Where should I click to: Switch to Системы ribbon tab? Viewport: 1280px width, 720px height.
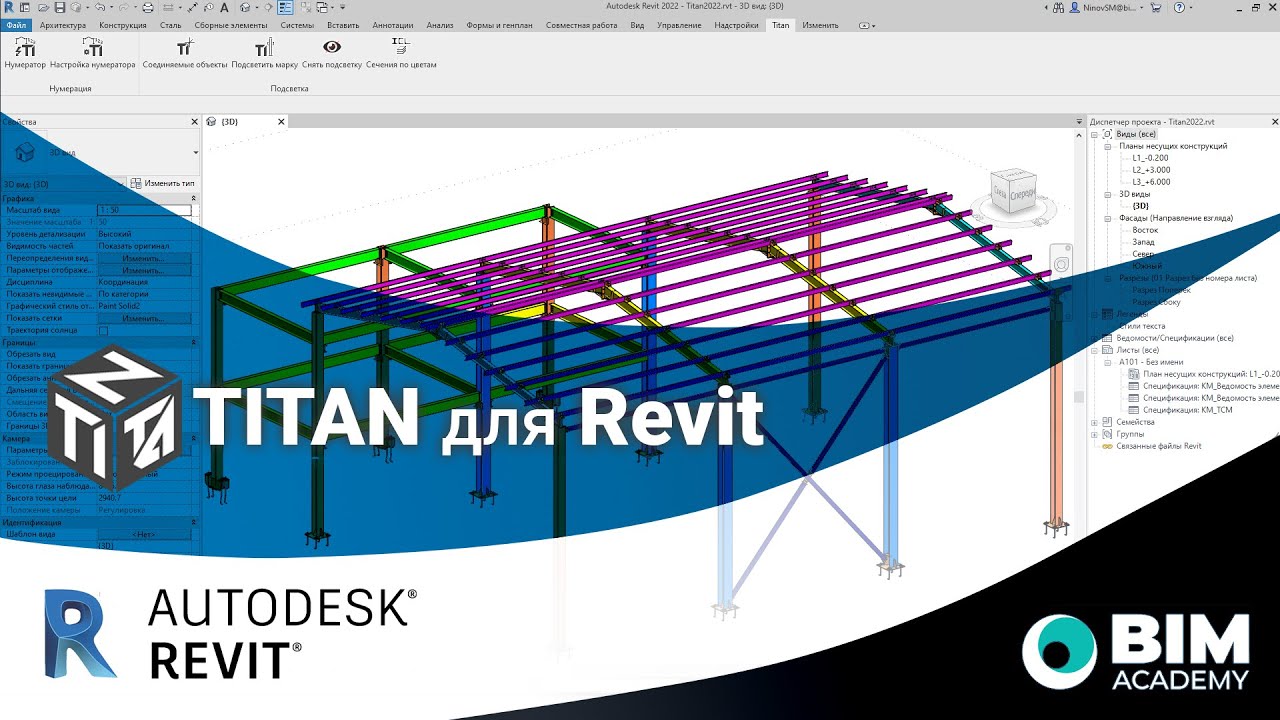click(x=297, y=25)
